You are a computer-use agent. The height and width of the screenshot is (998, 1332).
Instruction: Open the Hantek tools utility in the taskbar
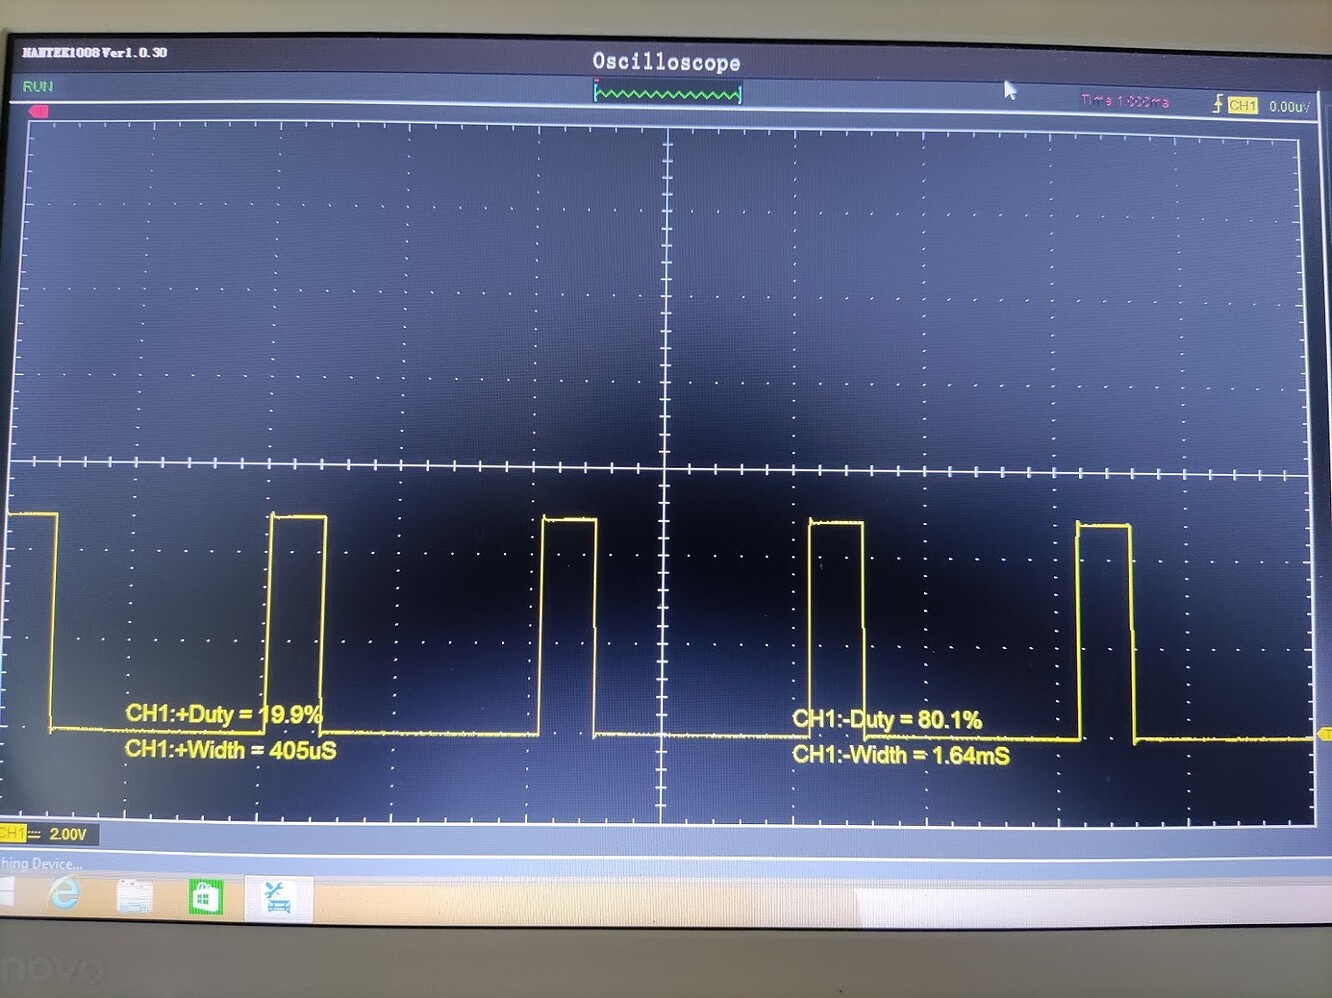[x=277, y=896]
